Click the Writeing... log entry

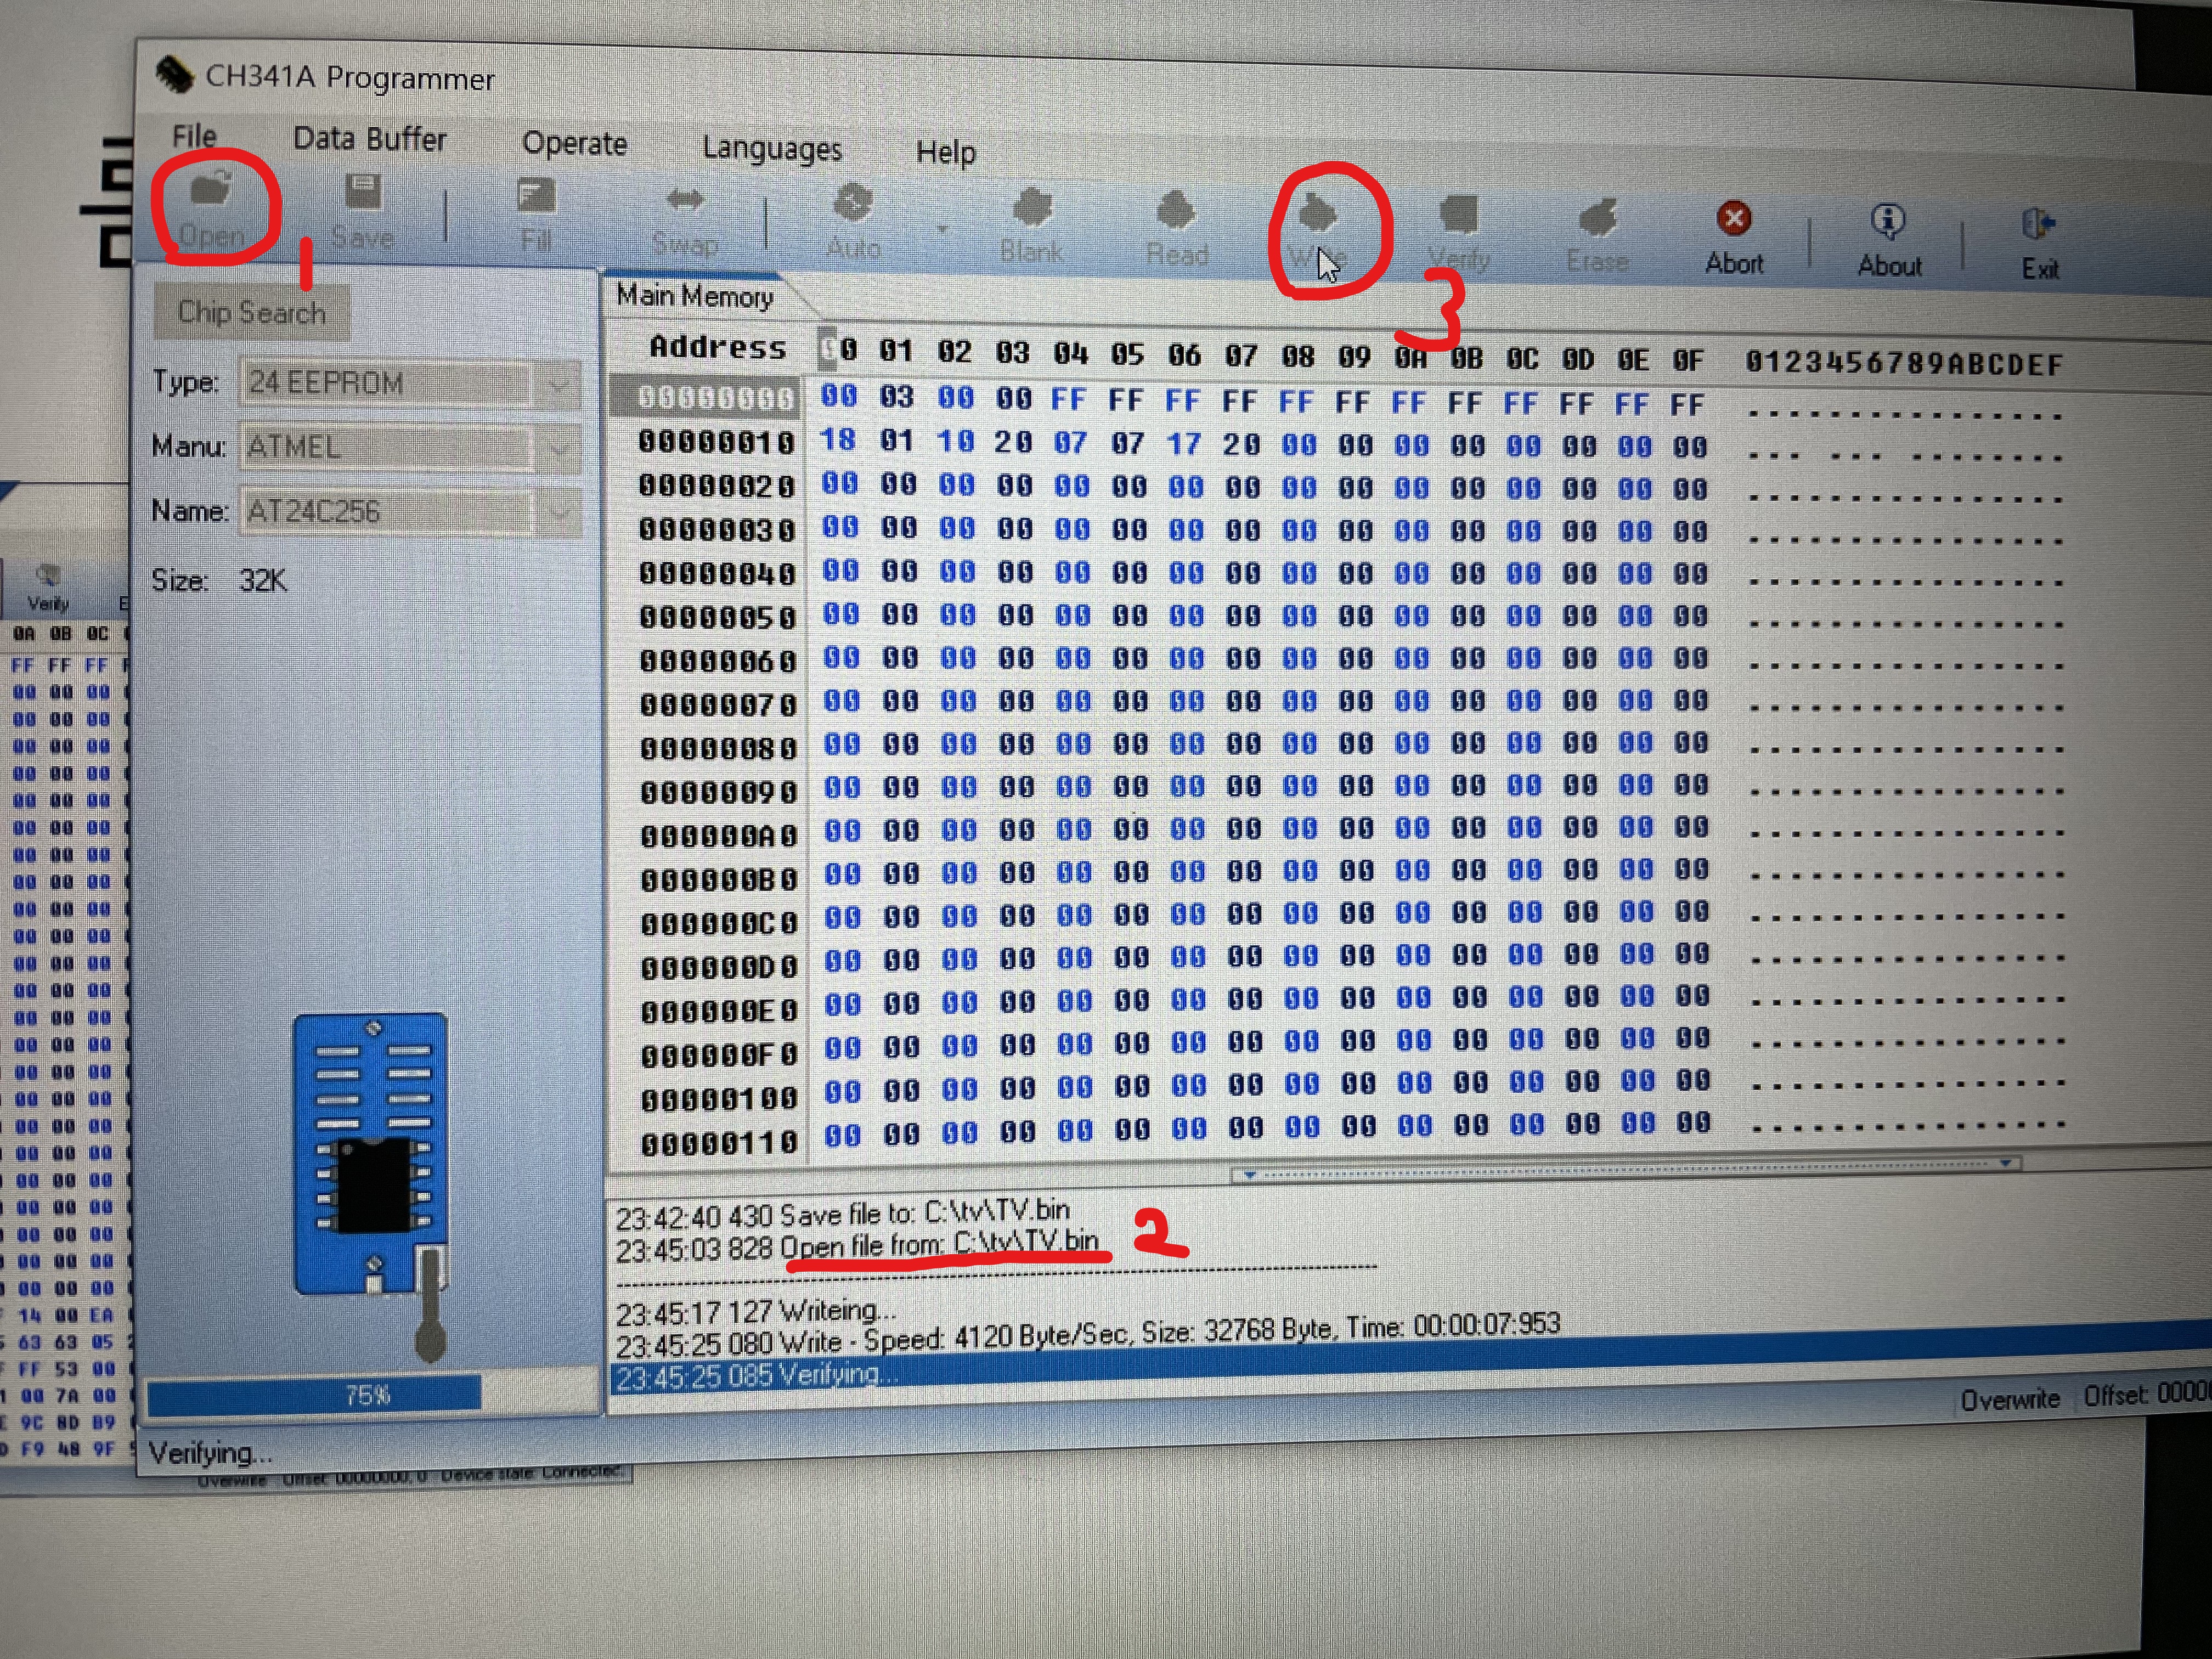pos(755,1311)
